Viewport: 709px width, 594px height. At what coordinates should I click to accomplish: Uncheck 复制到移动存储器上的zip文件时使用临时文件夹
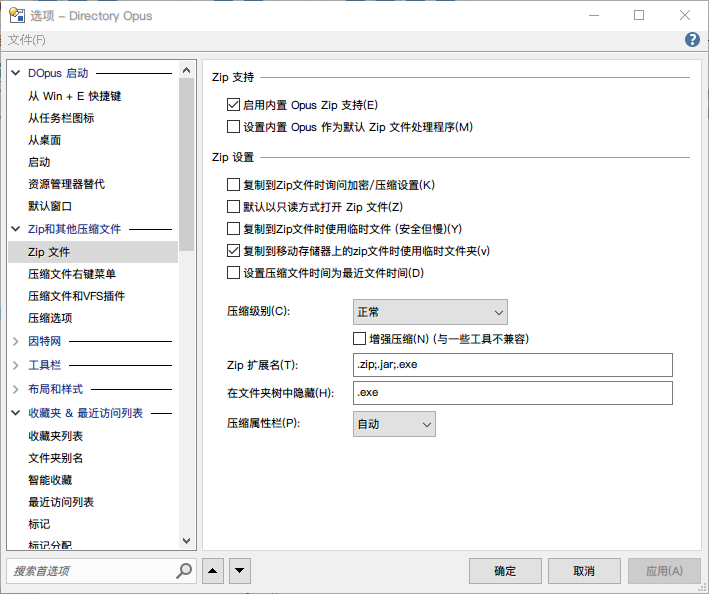[x=233, y=250]
